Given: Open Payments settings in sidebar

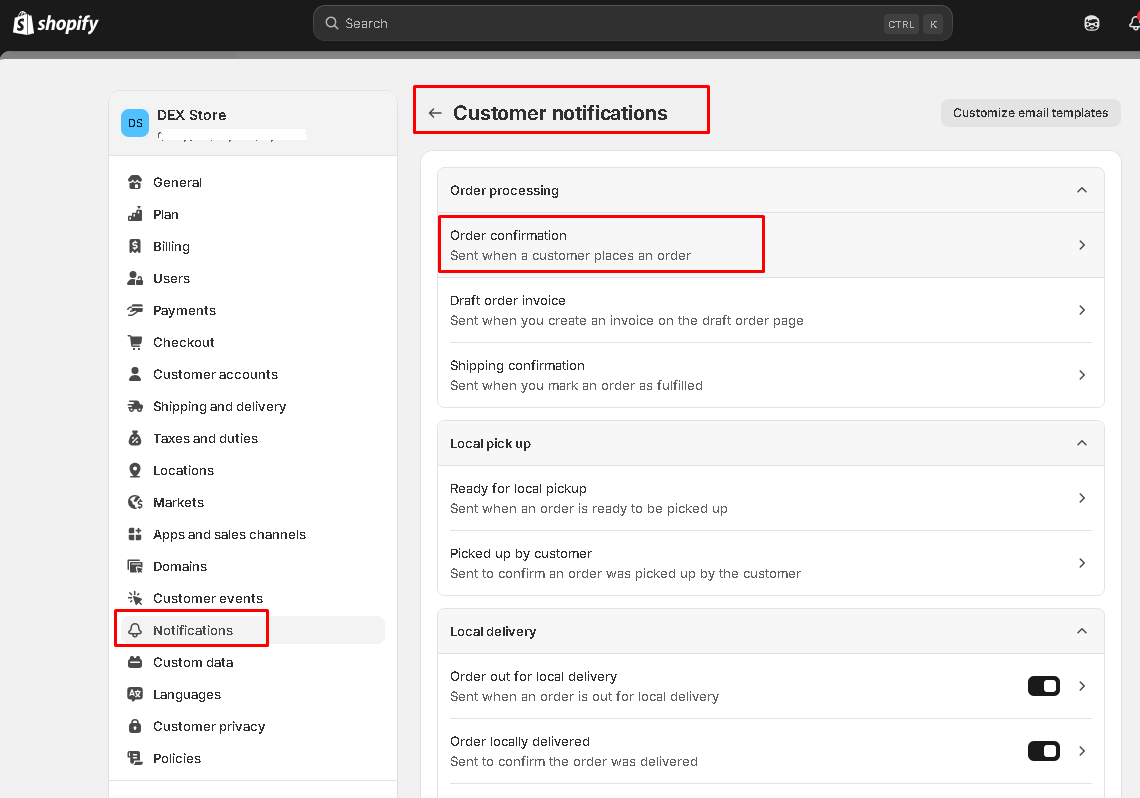Looking at the screenshot, I should pyautogui.click(x=184, y=310).
